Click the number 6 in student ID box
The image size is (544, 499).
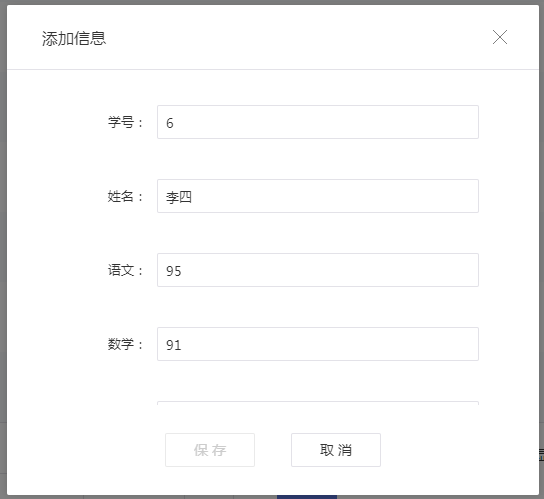tap(170, 123)
